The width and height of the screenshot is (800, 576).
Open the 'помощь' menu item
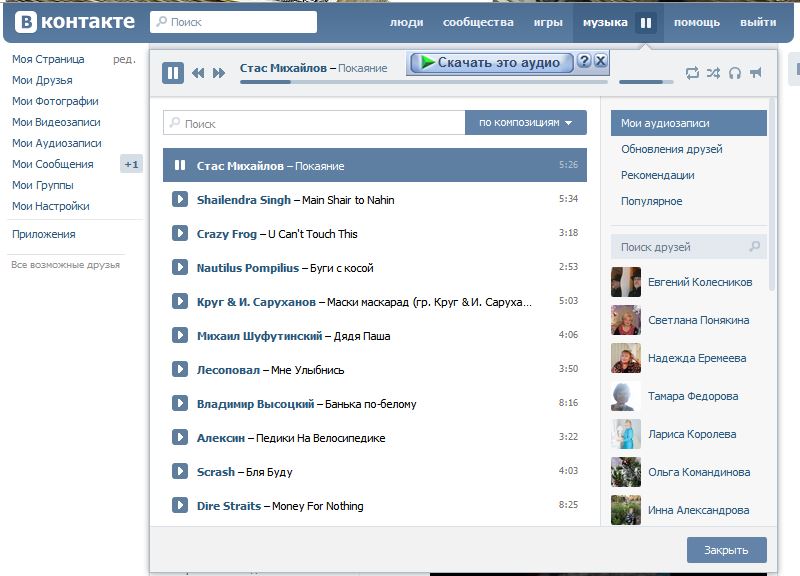pos(696,22)
